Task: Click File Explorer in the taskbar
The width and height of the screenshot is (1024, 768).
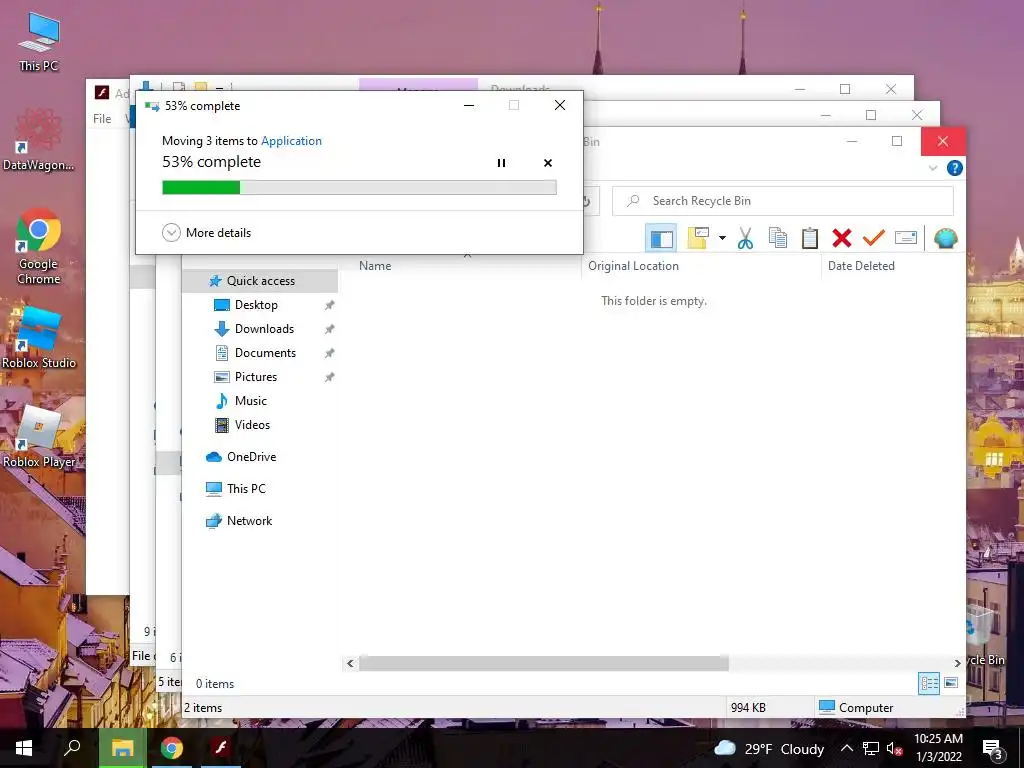Action: pos(122,748)
